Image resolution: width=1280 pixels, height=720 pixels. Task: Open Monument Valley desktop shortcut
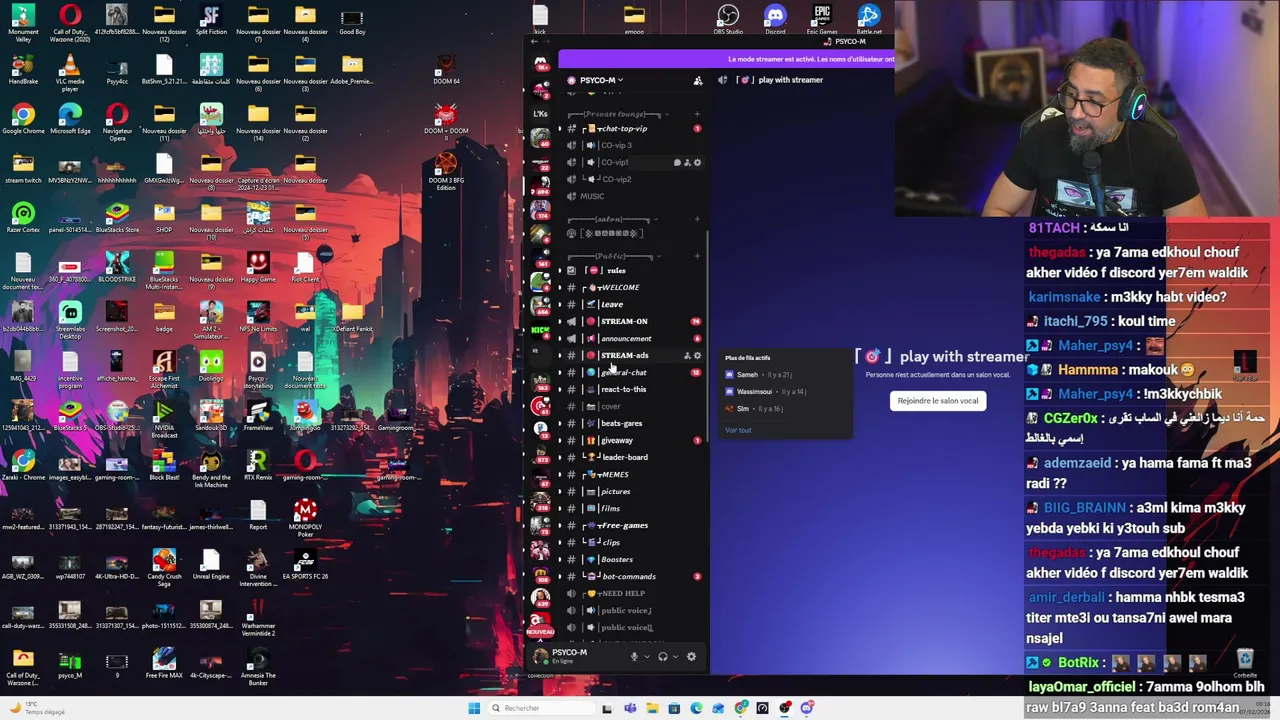pyautogui.click(x=23, y=22)
